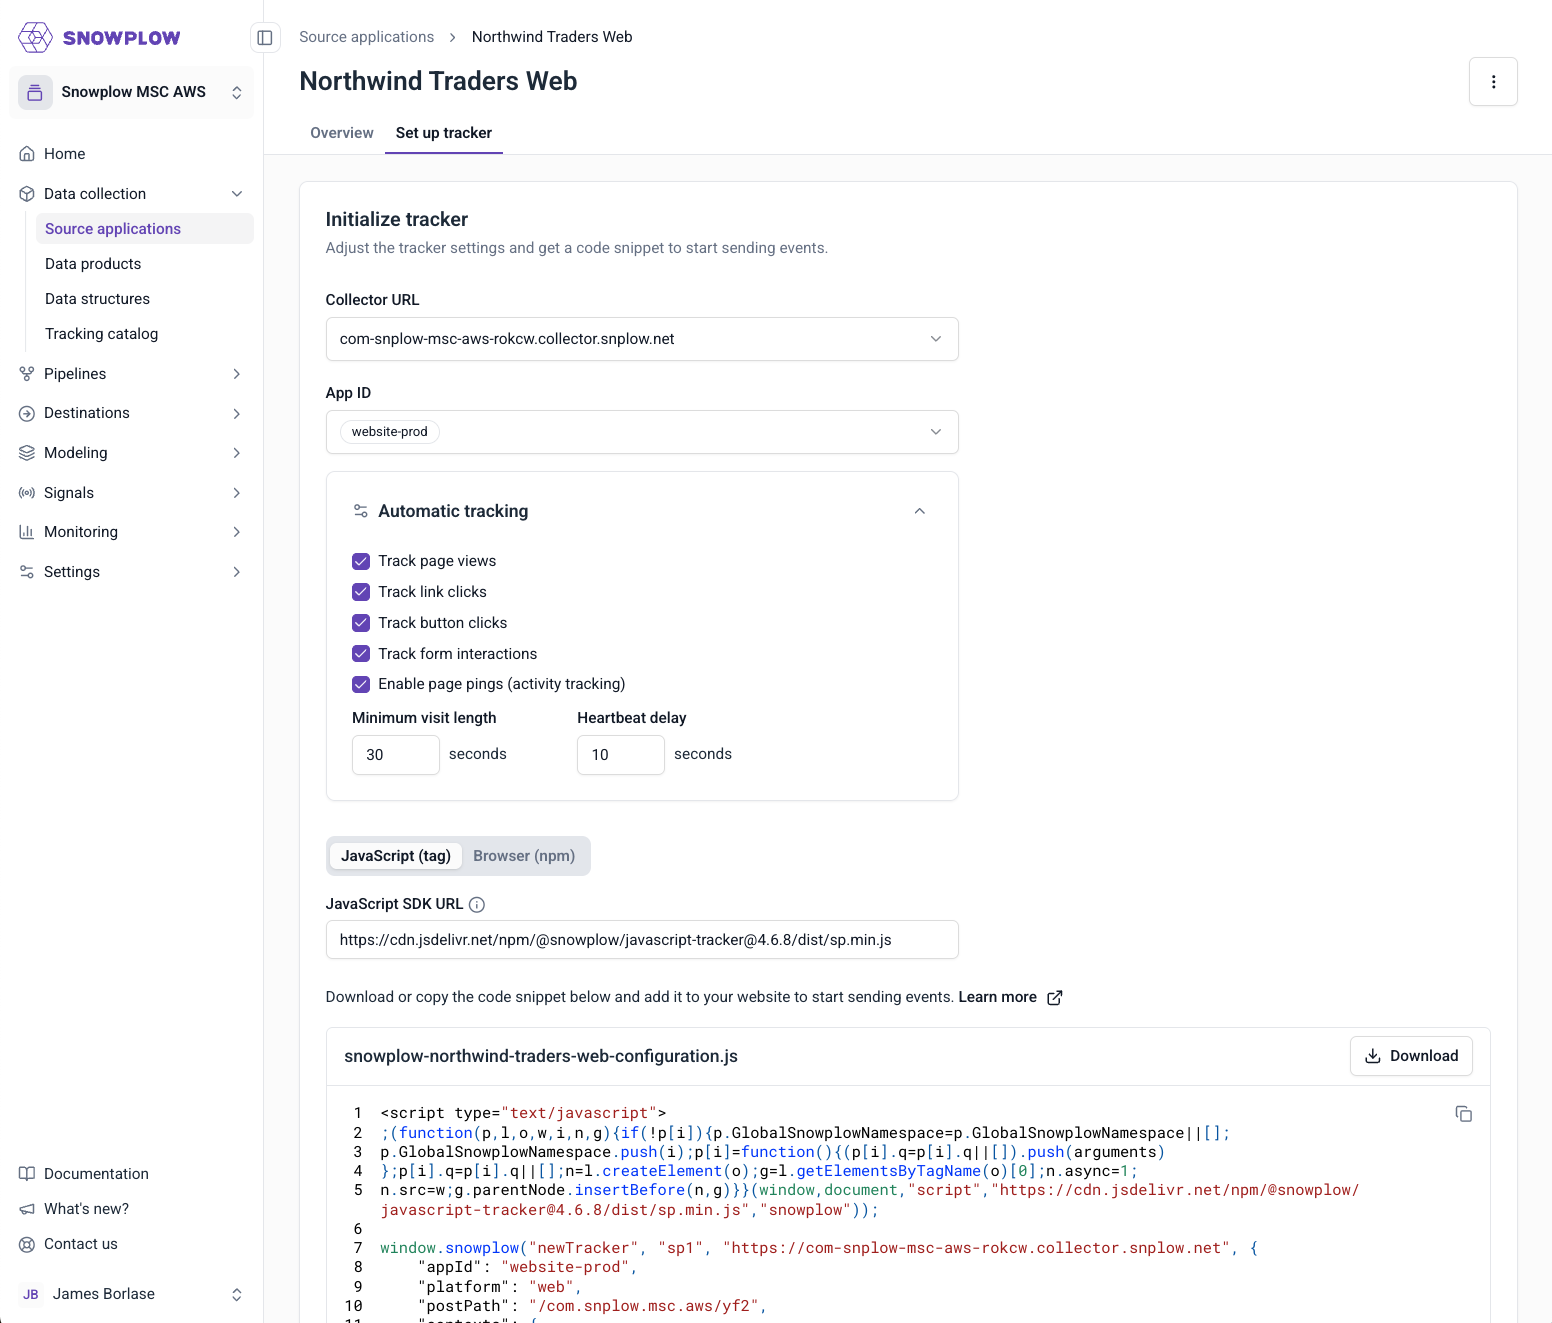
Task: Disable Enable page pings activity tracking
Action: coord(361,684)
